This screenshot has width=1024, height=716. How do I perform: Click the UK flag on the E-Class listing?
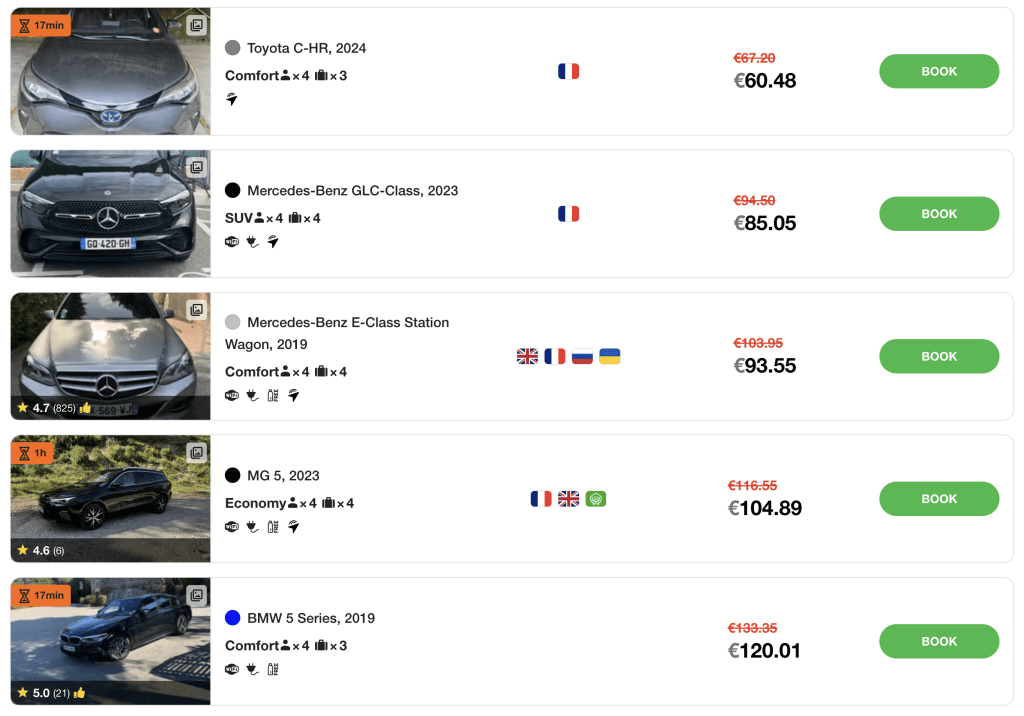pyautogui.click(x=527, y=355)
